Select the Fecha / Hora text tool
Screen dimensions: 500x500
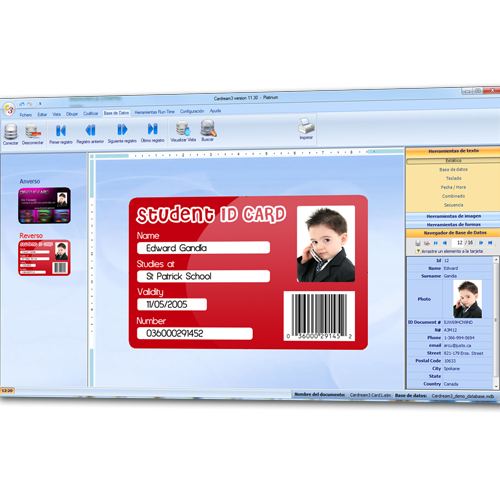pyautogui.click(x=453, y=187)
